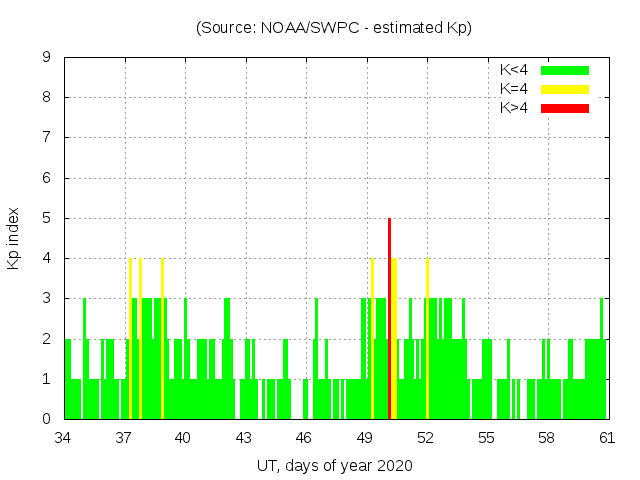Click y-axis tick label 5
Screen dimensions: 640x480
click(x=47, y=218)
